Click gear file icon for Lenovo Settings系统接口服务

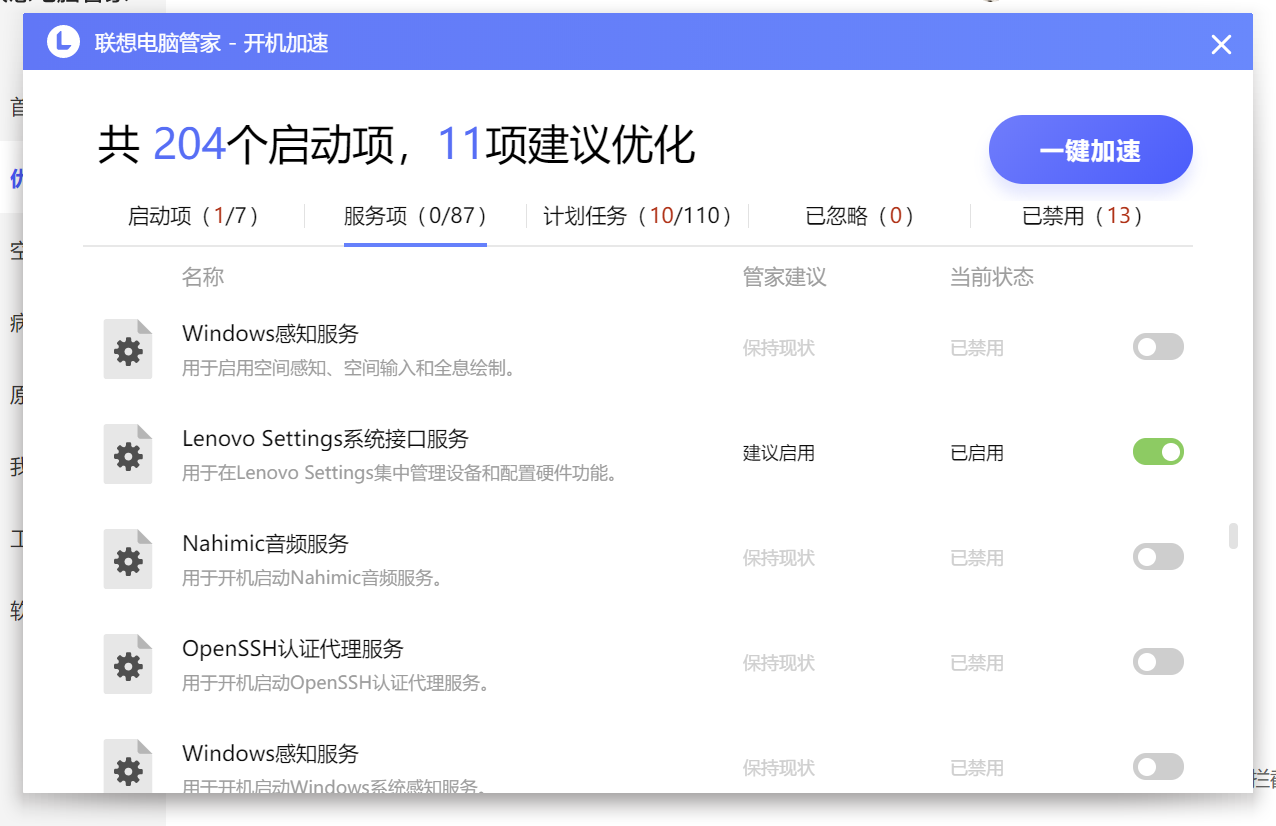pyautogui.click(x=128, y=455)
